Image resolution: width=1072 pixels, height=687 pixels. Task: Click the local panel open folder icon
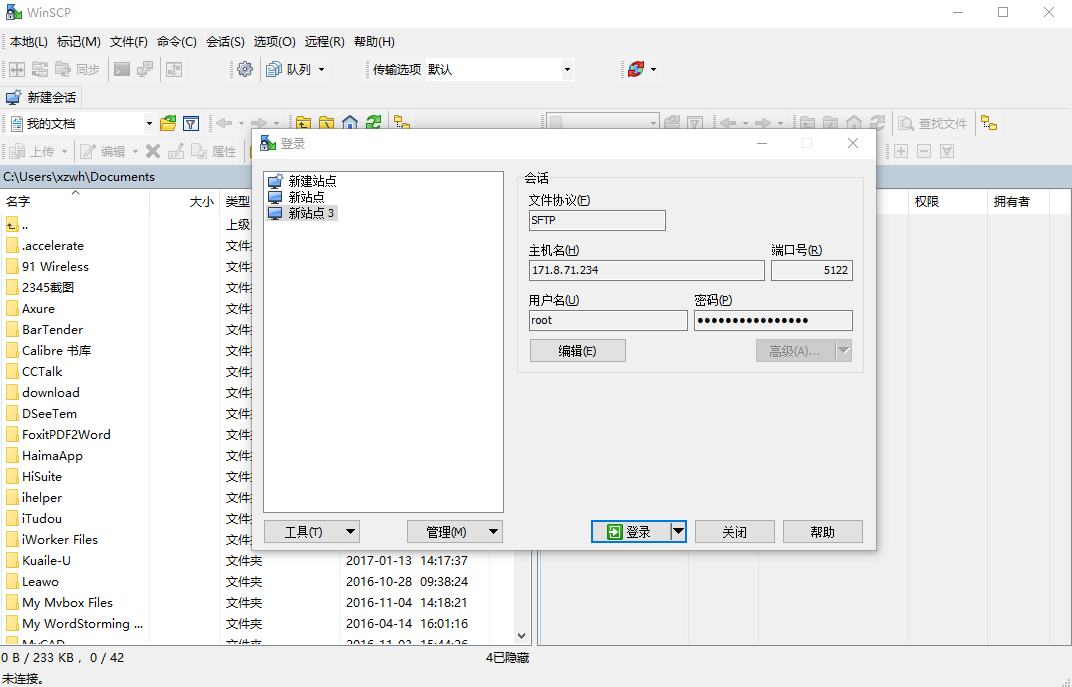pos(168,124)
